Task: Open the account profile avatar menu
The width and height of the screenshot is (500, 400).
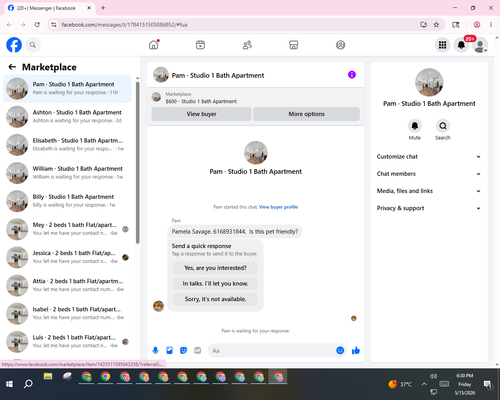Action: click(480, 45)
